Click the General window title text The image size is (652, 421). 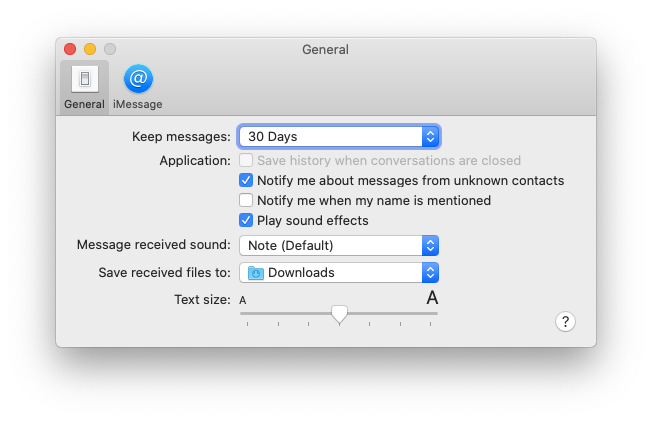(x=325, y=49)
